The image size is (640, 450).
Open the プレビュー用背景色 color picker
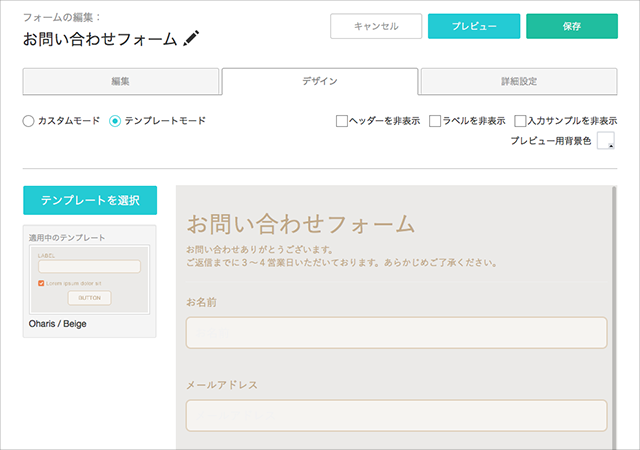coord(606,140)
